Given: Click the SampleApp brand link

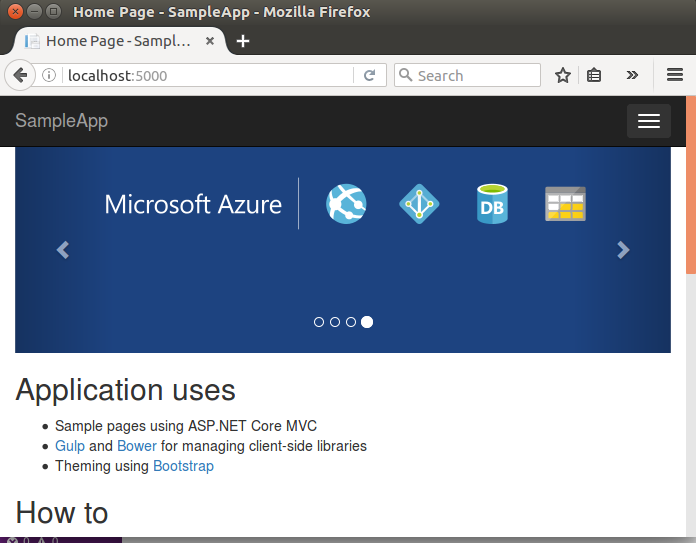Looking at the screenshot, I should coord(61,121).
